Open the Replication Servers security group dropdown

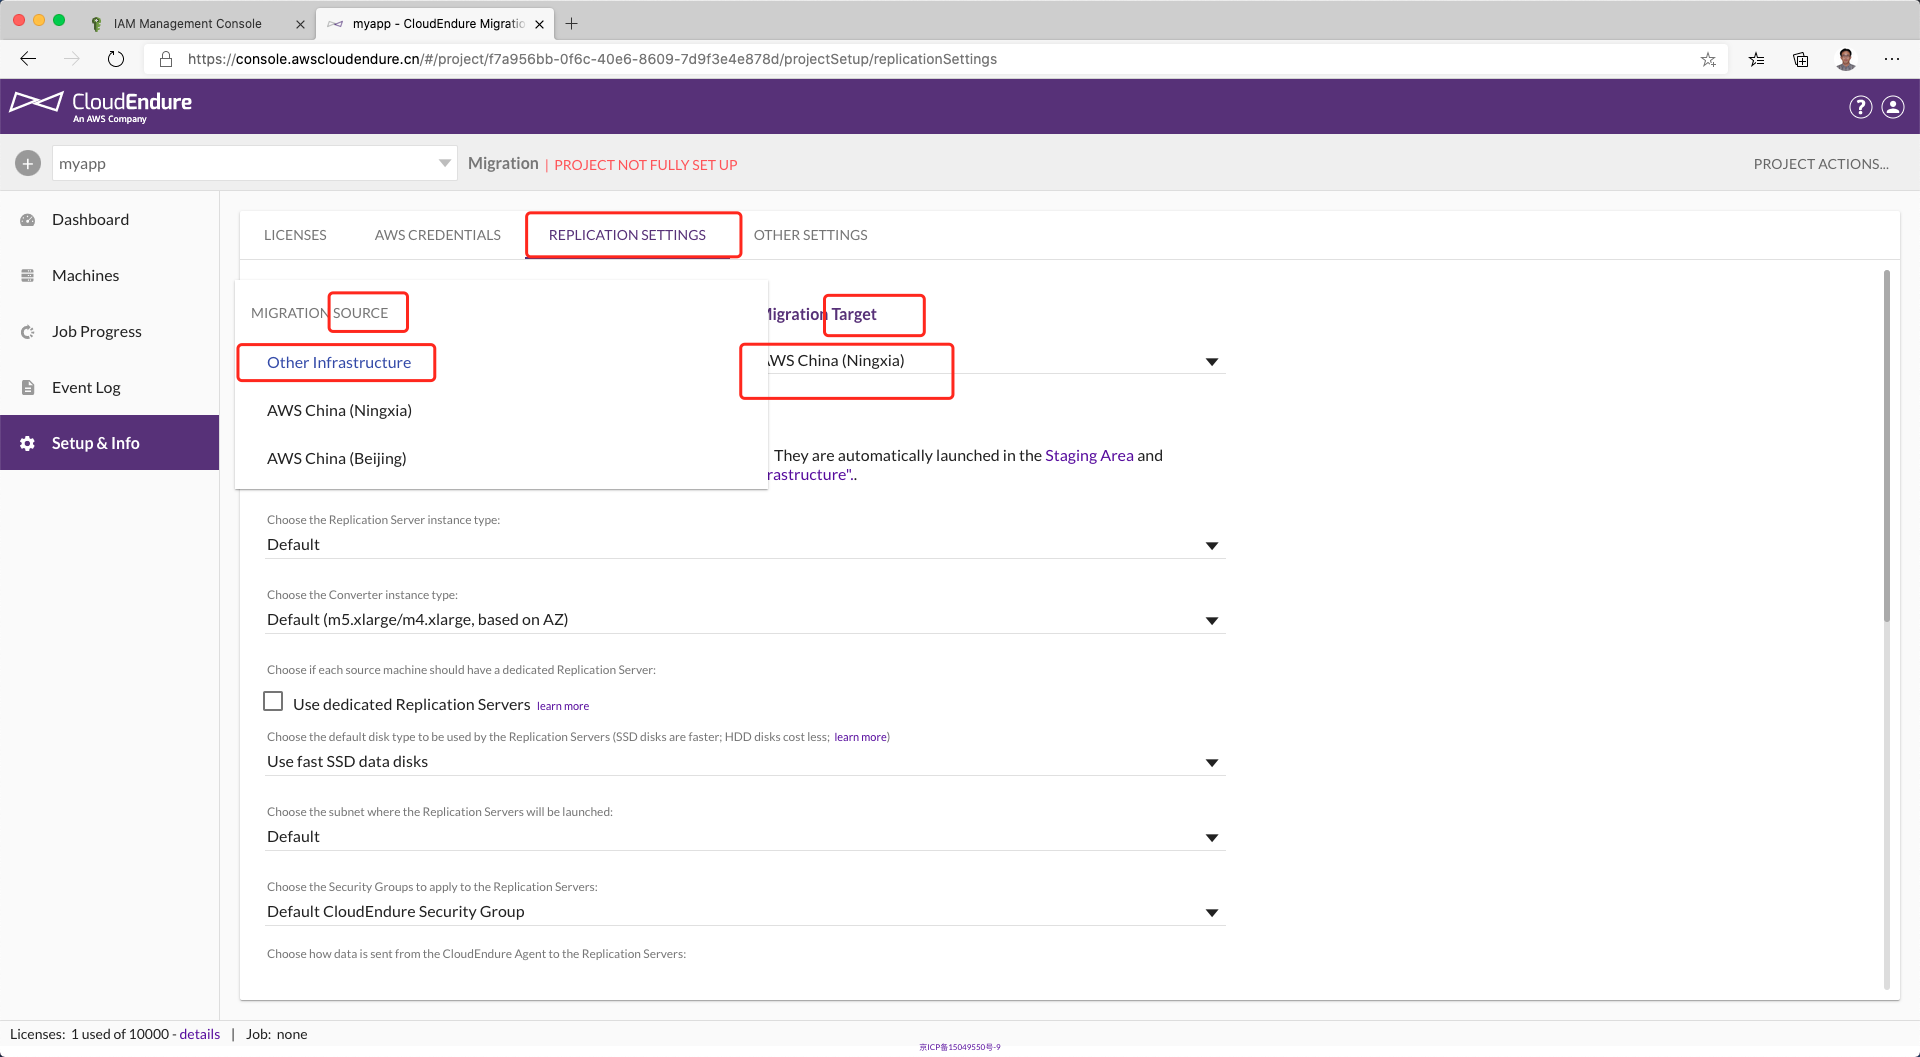tap(1211, 913)
